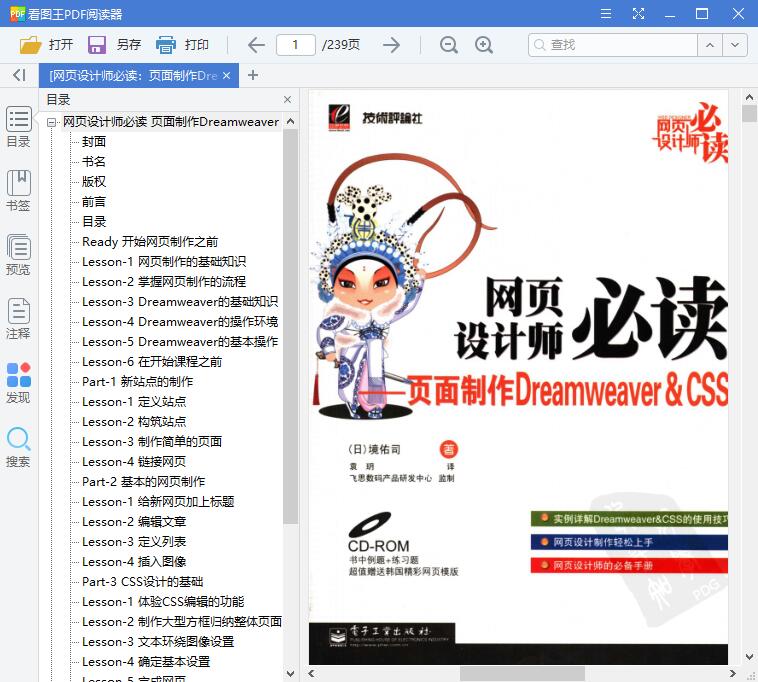Add a new tab with plus button
The height and width of the screenshot is (682, 758).
coord(253,75)
